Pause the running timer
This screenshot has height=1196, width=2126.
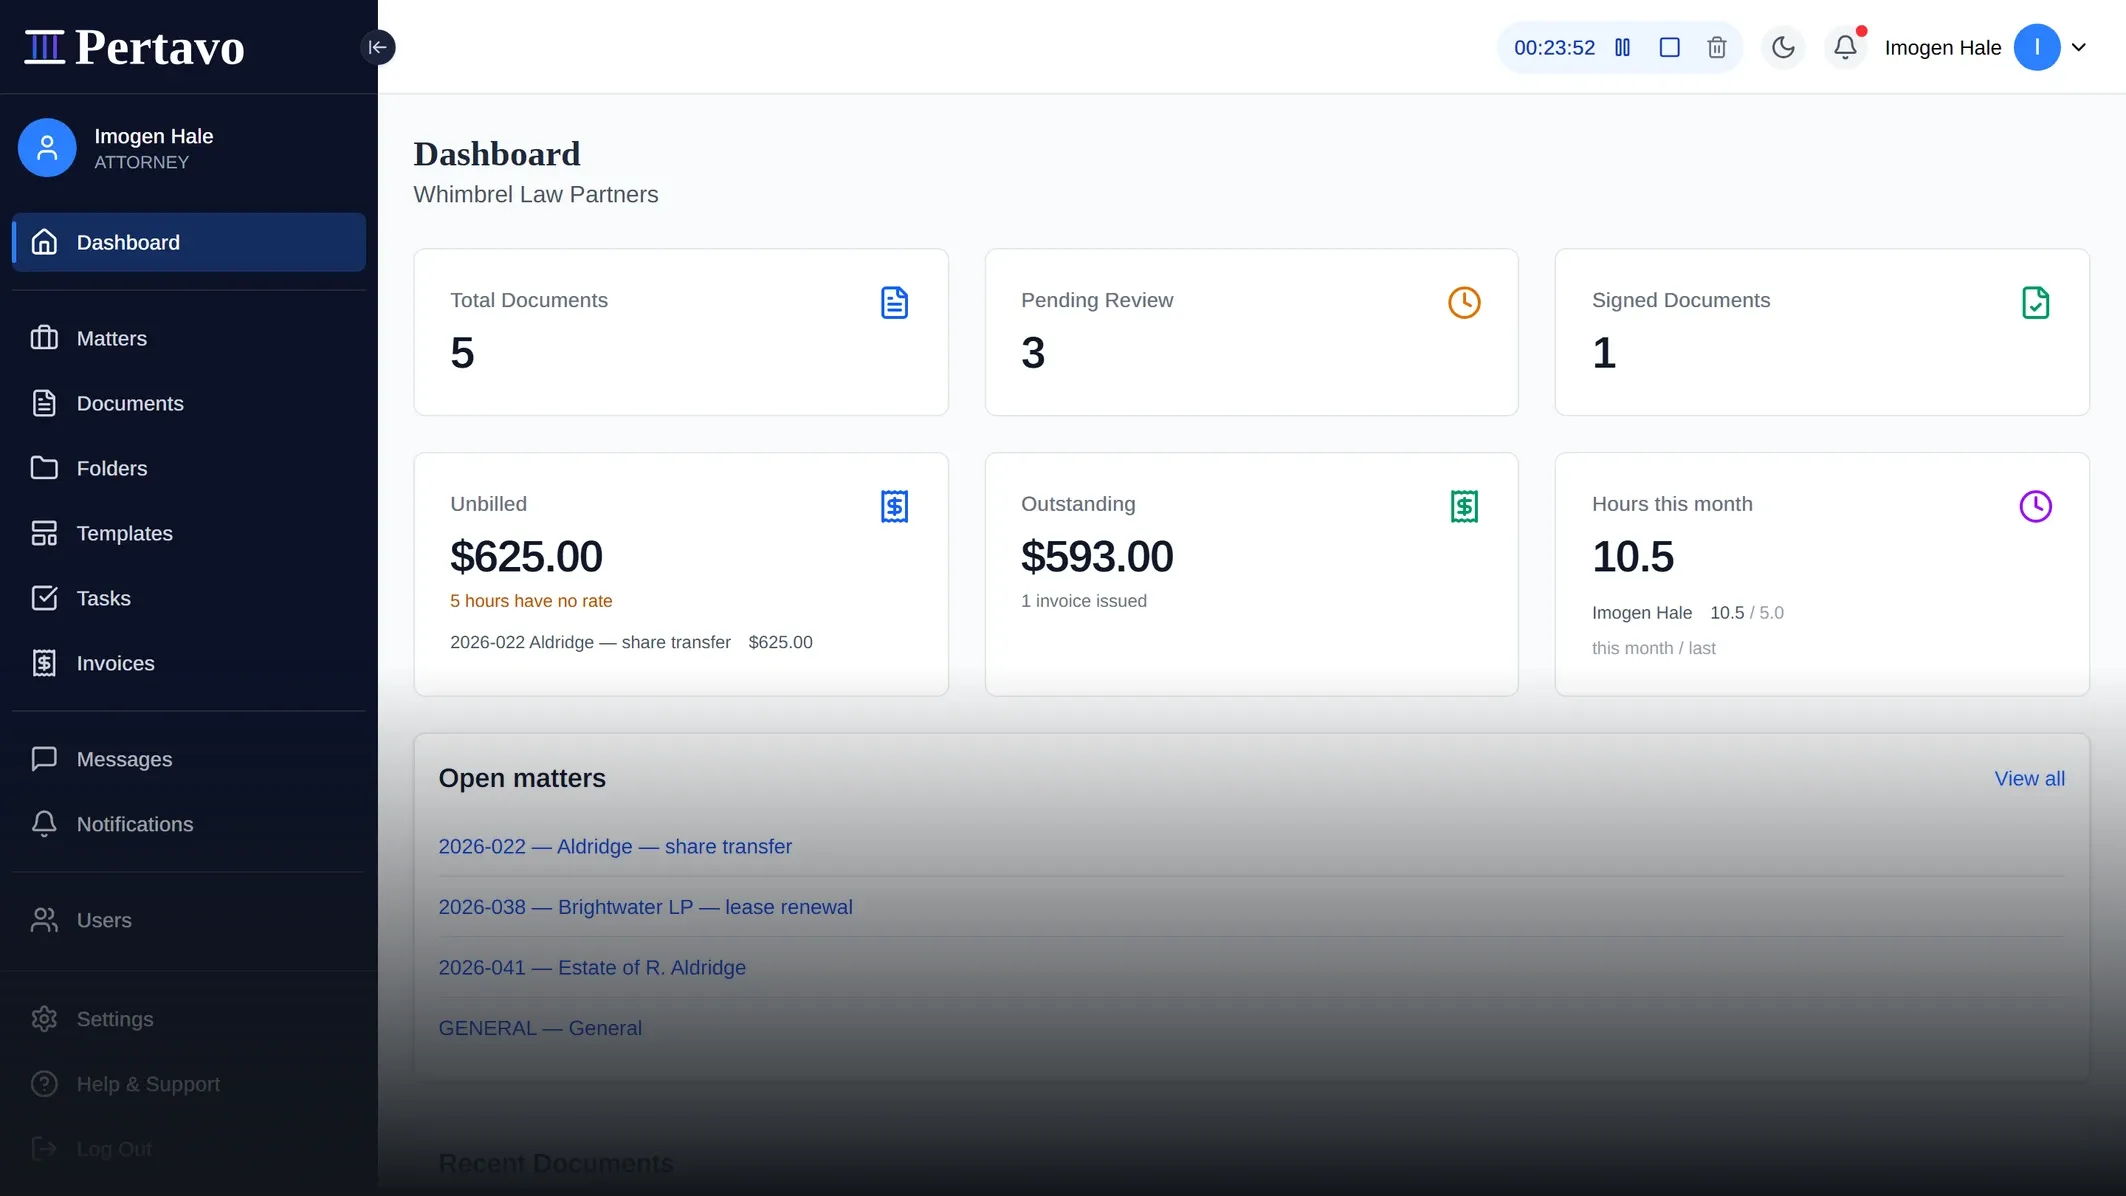(x=1622, y=47)
